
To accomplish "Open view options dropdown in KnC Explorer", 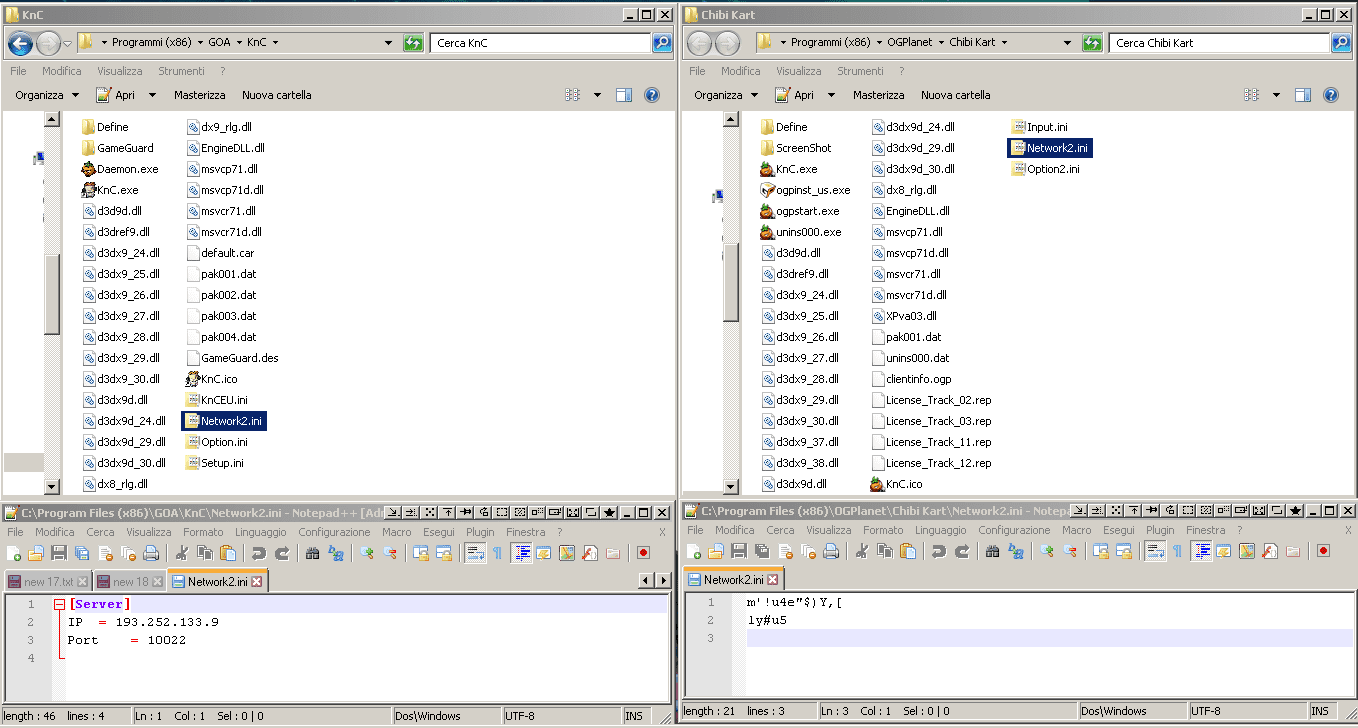I will [x=597, y=95].
